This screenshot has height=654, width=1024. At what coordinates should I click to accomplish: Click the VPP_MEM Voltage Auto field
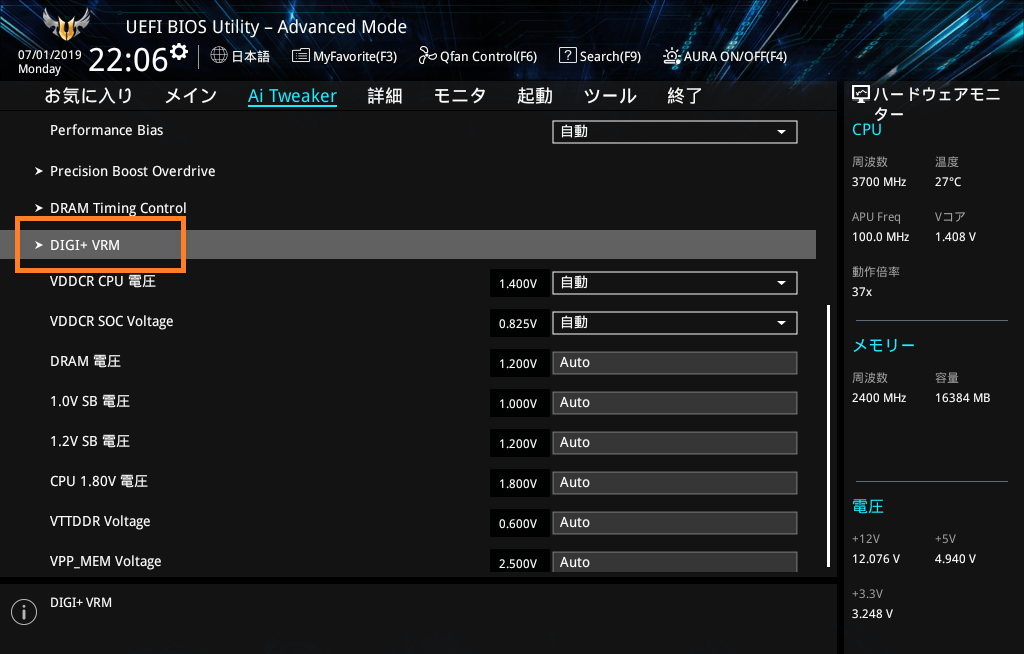tap(675, 562)
